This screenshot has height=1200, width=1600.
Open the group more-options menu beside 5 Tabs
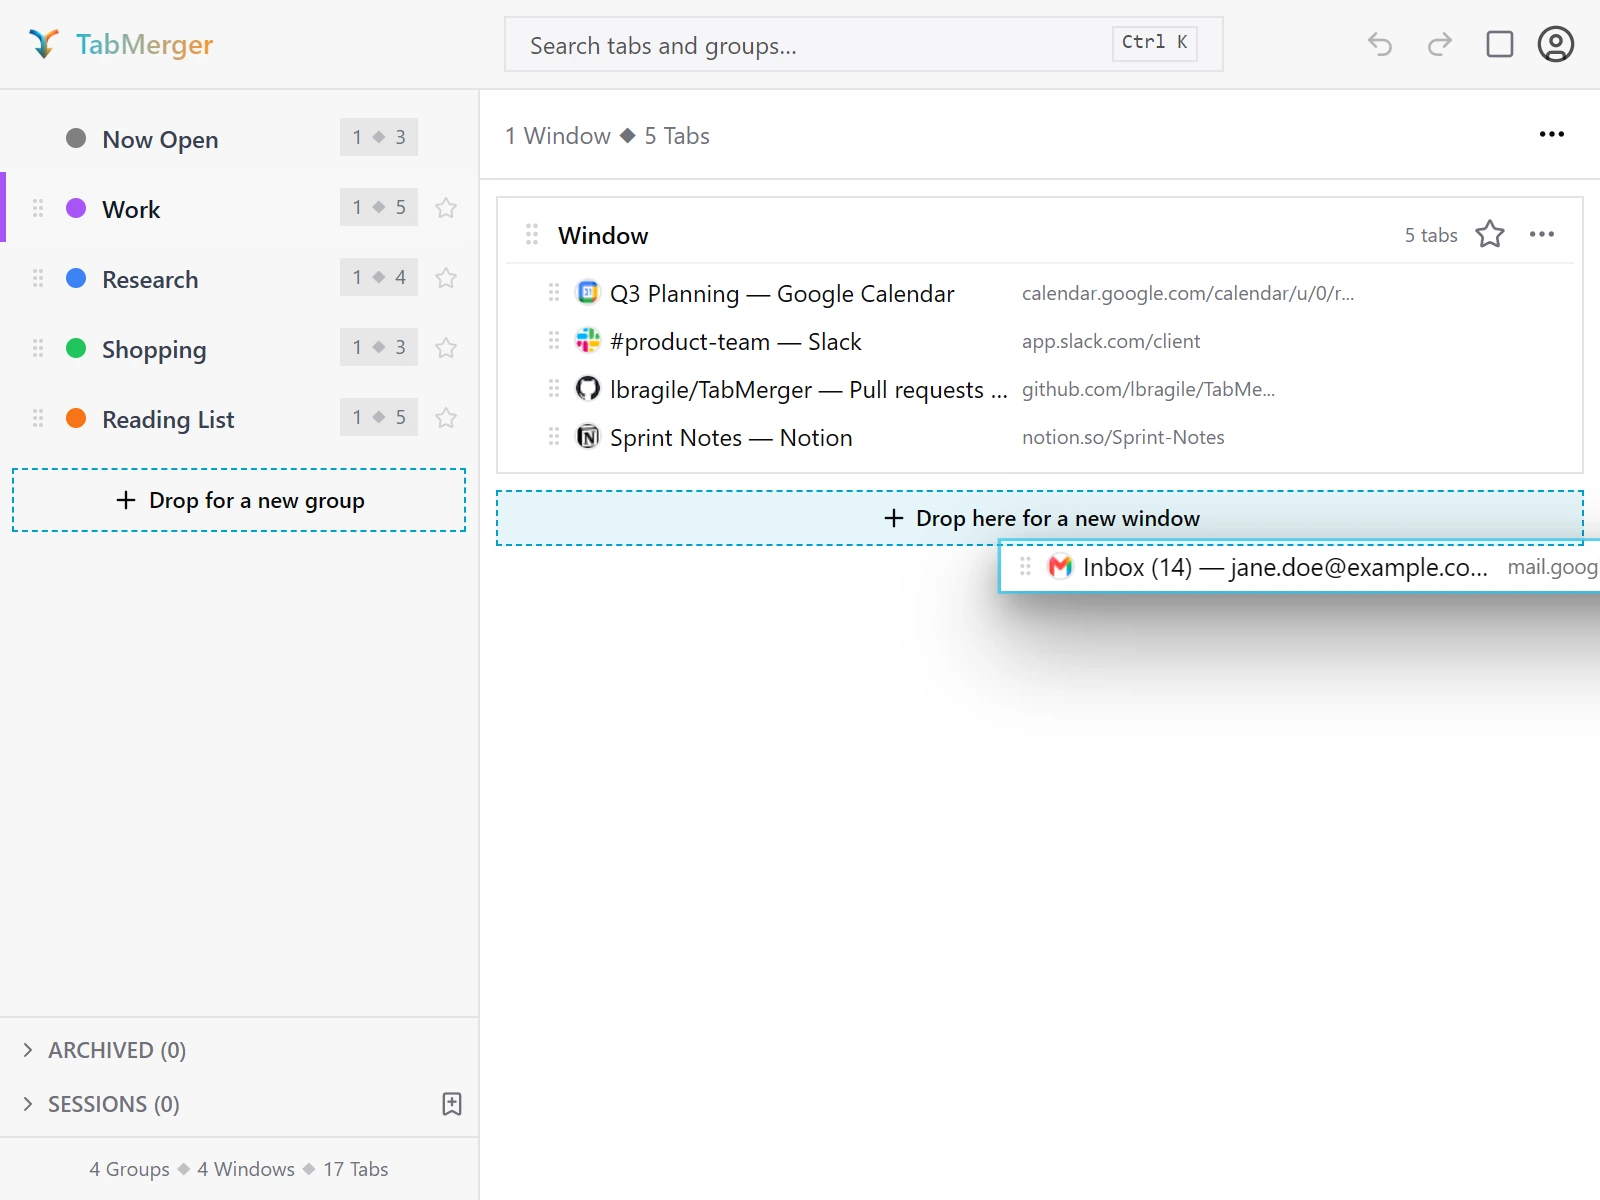[1552, 134]
